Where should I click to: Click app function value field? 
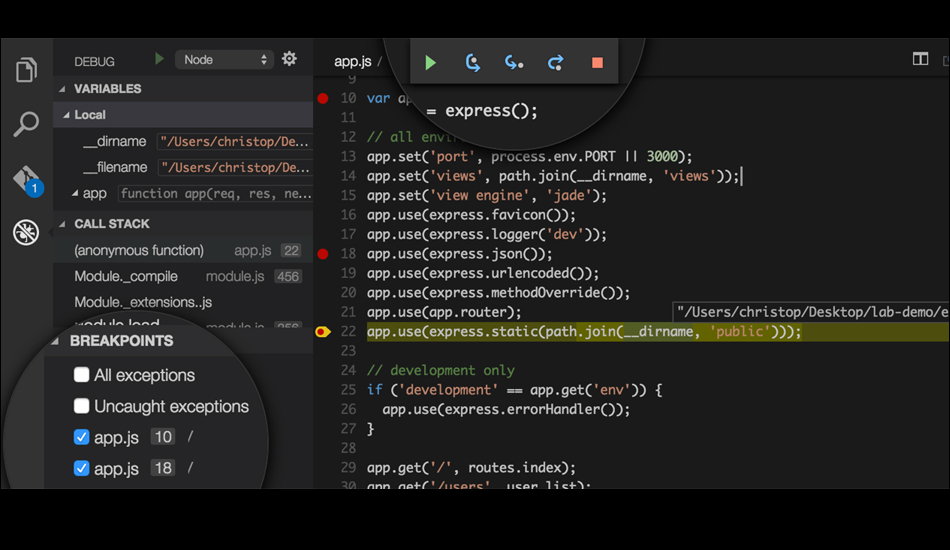[215, 194]
